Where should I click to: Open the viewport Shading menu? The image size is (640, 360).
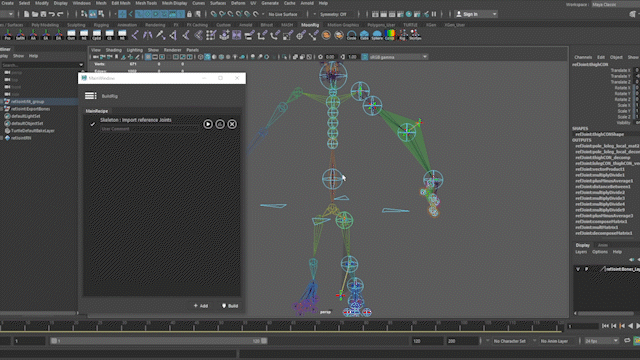click(113, 50)
